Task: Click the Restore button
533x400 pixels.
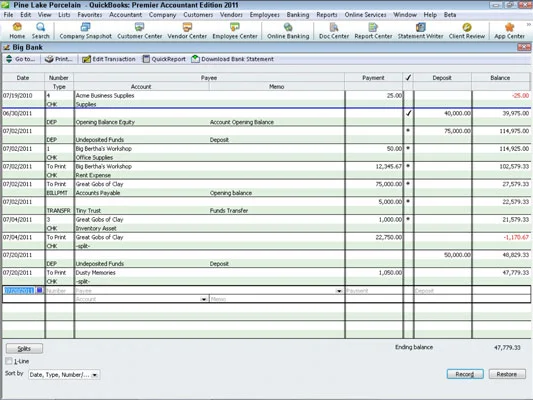Action: (507, 374)
